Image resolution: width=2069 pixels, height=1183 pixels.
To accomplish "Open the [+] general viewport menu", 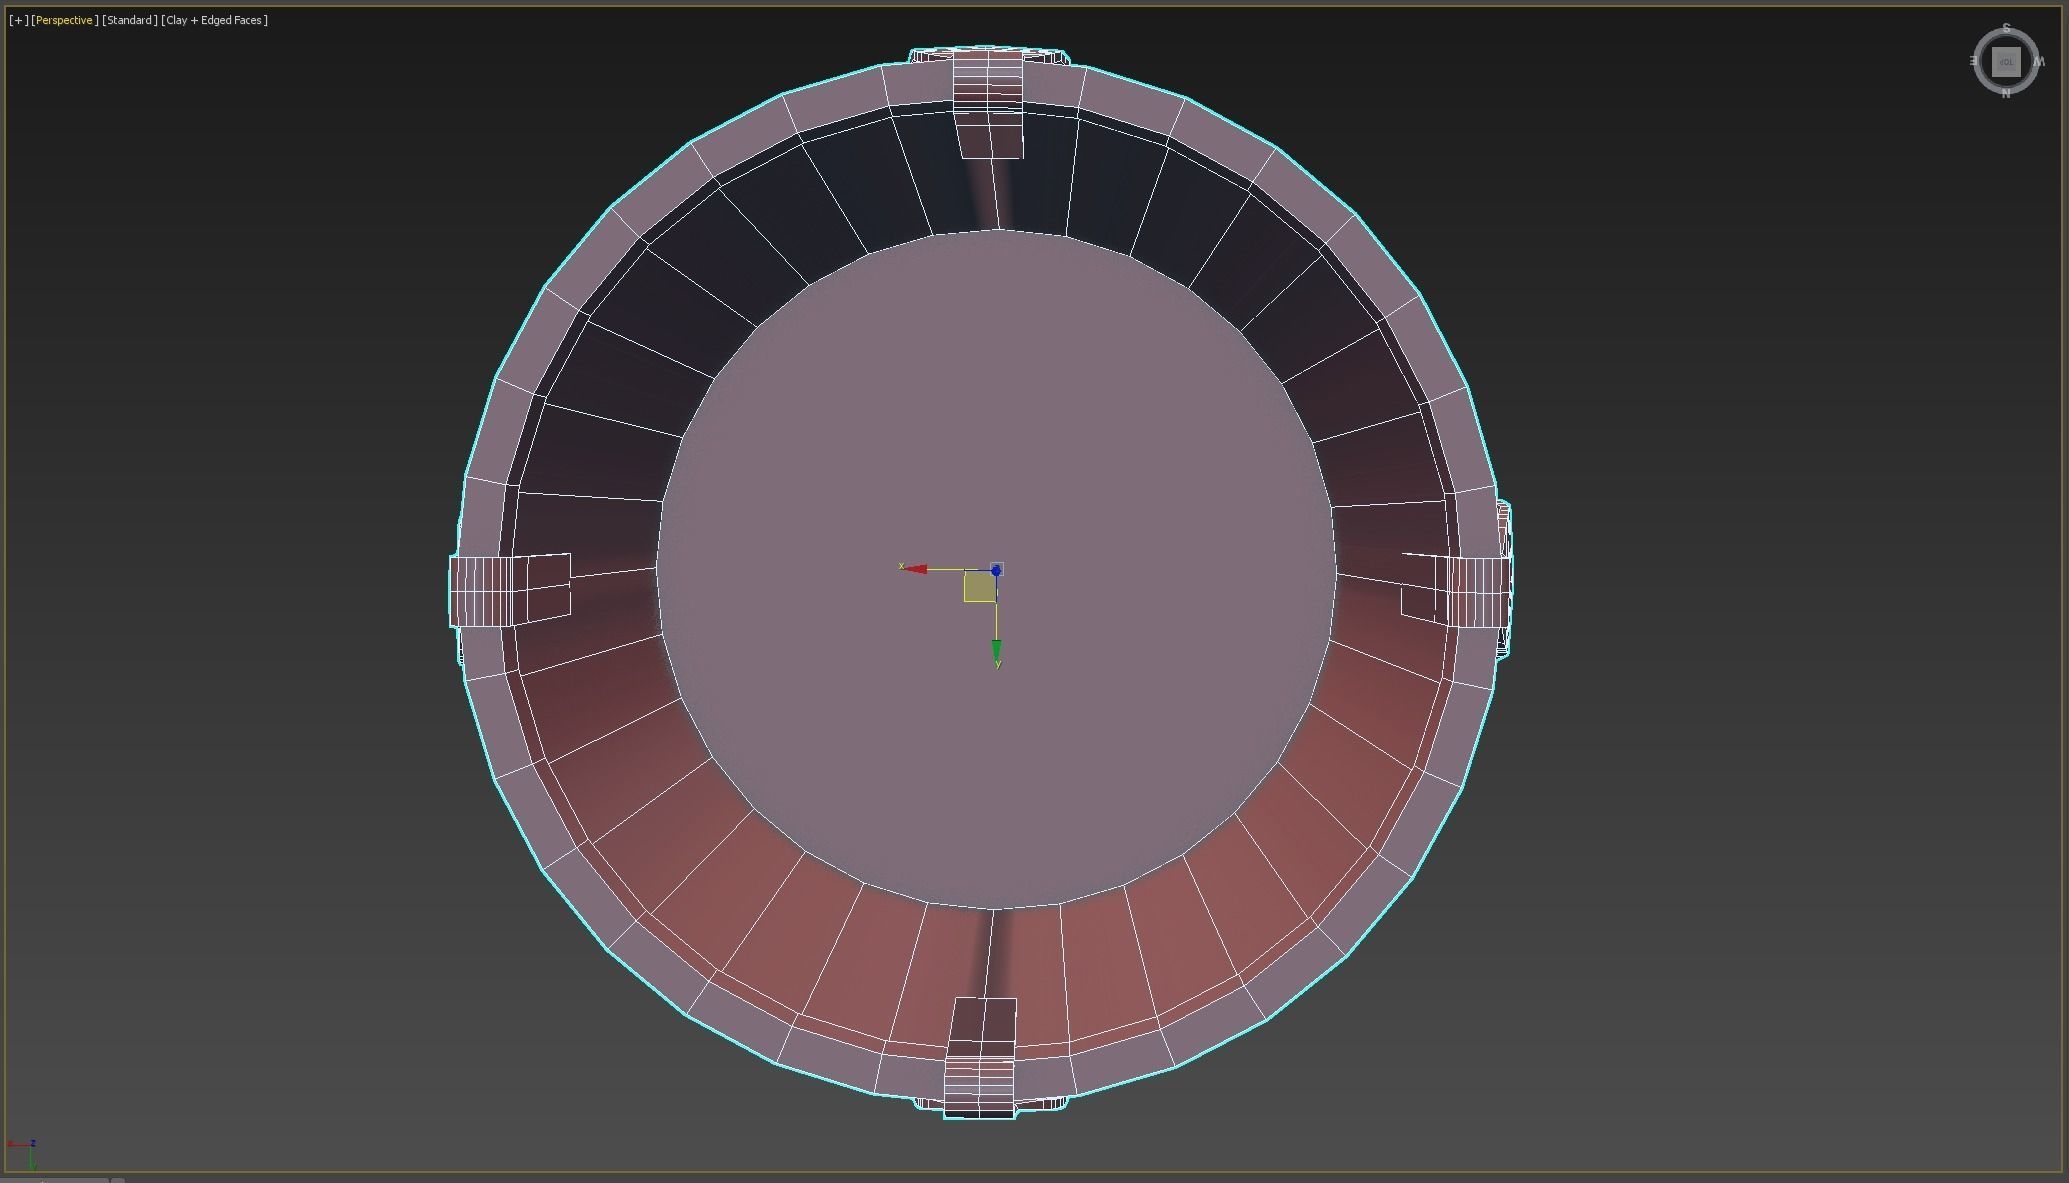I will (18, 20).
